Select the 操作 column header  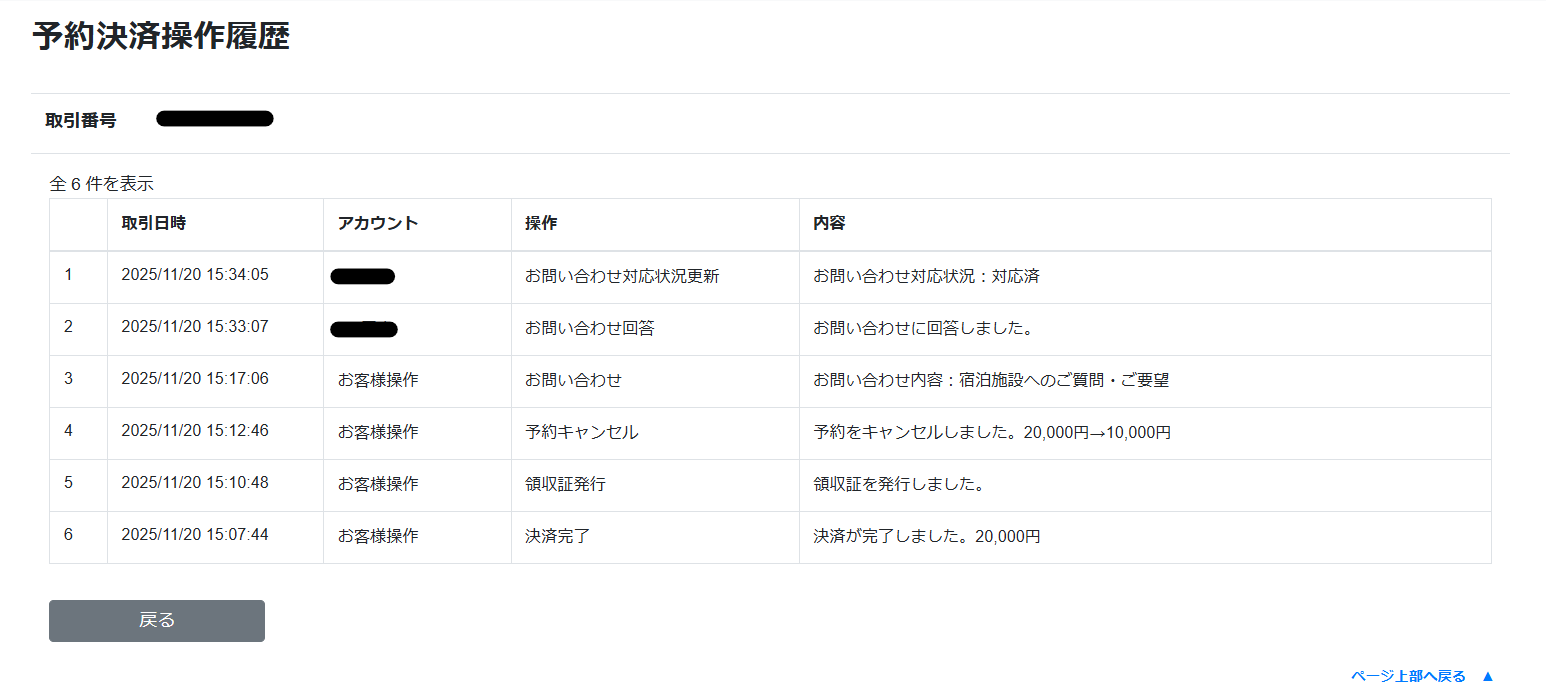[540, 223]
